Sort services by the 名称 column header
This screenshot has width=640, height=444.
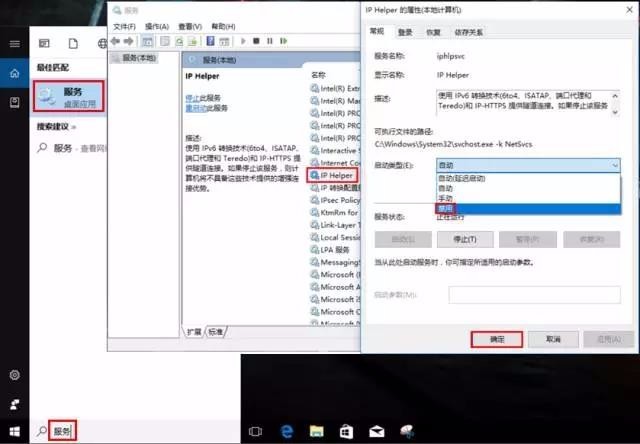pos(318,75)
